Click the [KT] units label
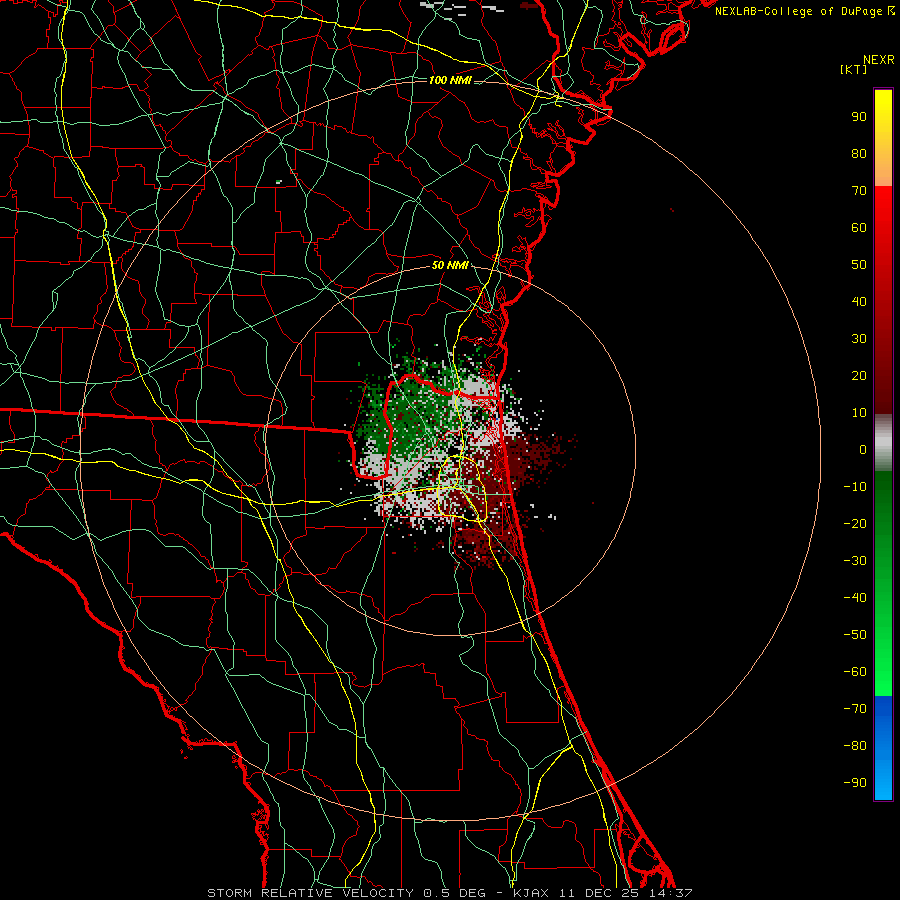The width and height of the screenshot is (900, 900). pyautogui.click(x=853, y=69)
